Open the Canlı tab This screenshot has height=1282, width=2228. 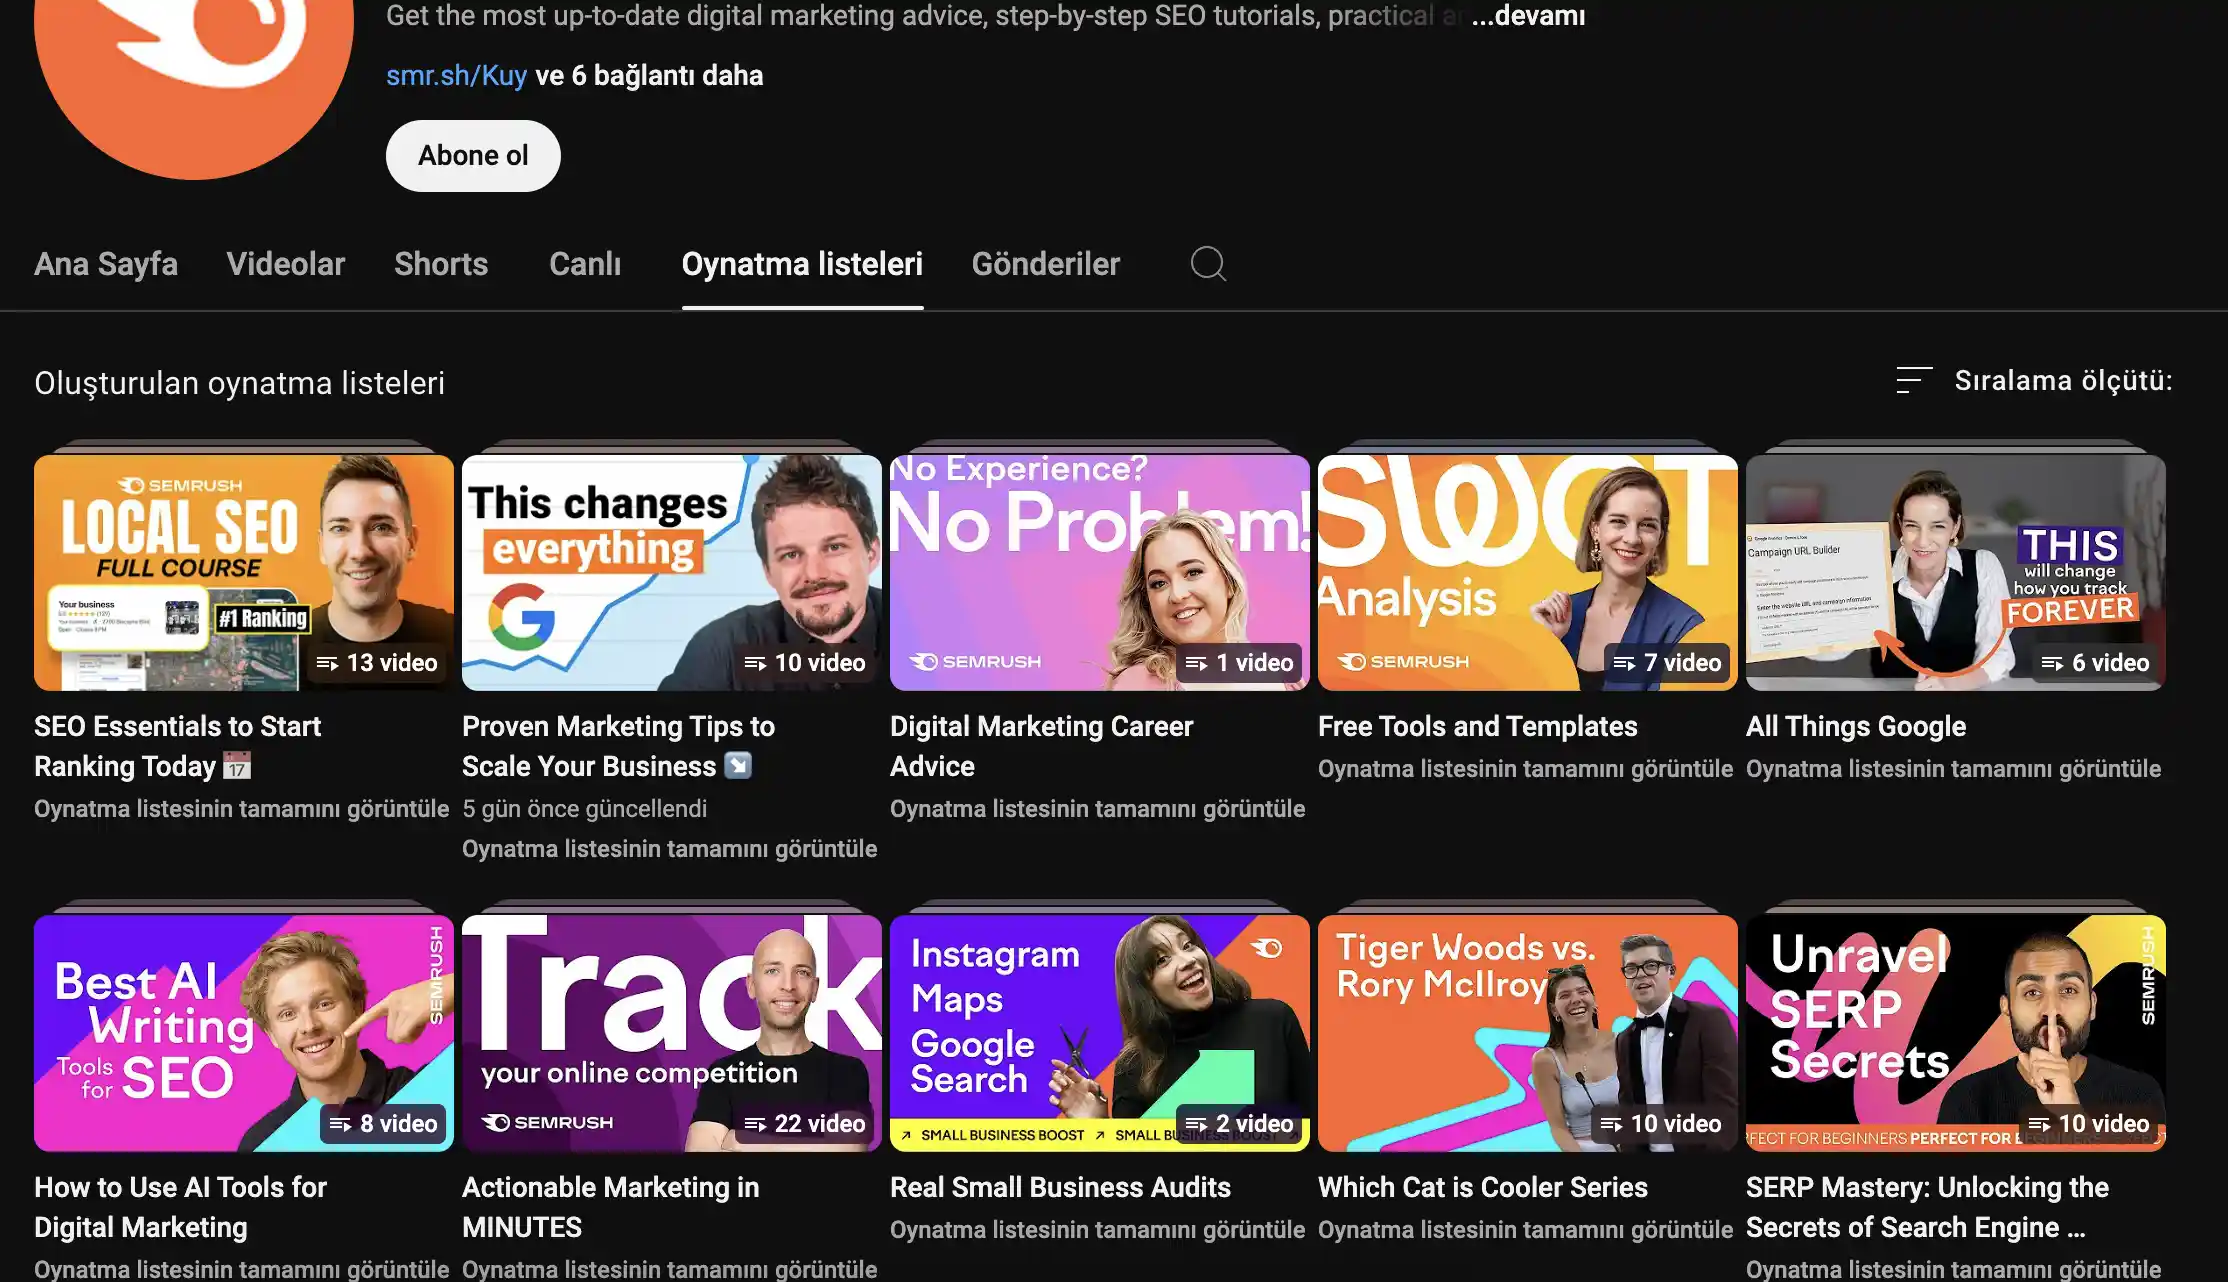[585, 264]
